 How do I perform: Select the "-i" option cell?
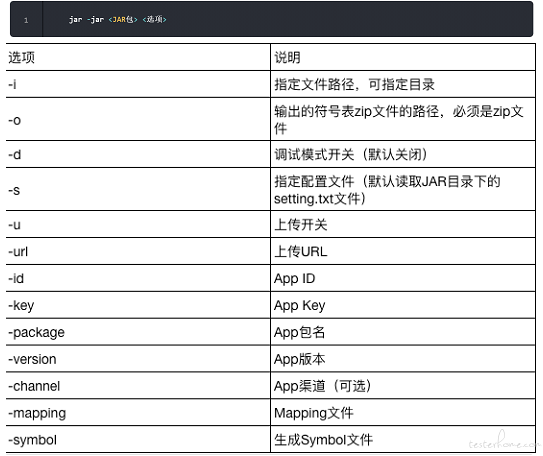point(138,84)
